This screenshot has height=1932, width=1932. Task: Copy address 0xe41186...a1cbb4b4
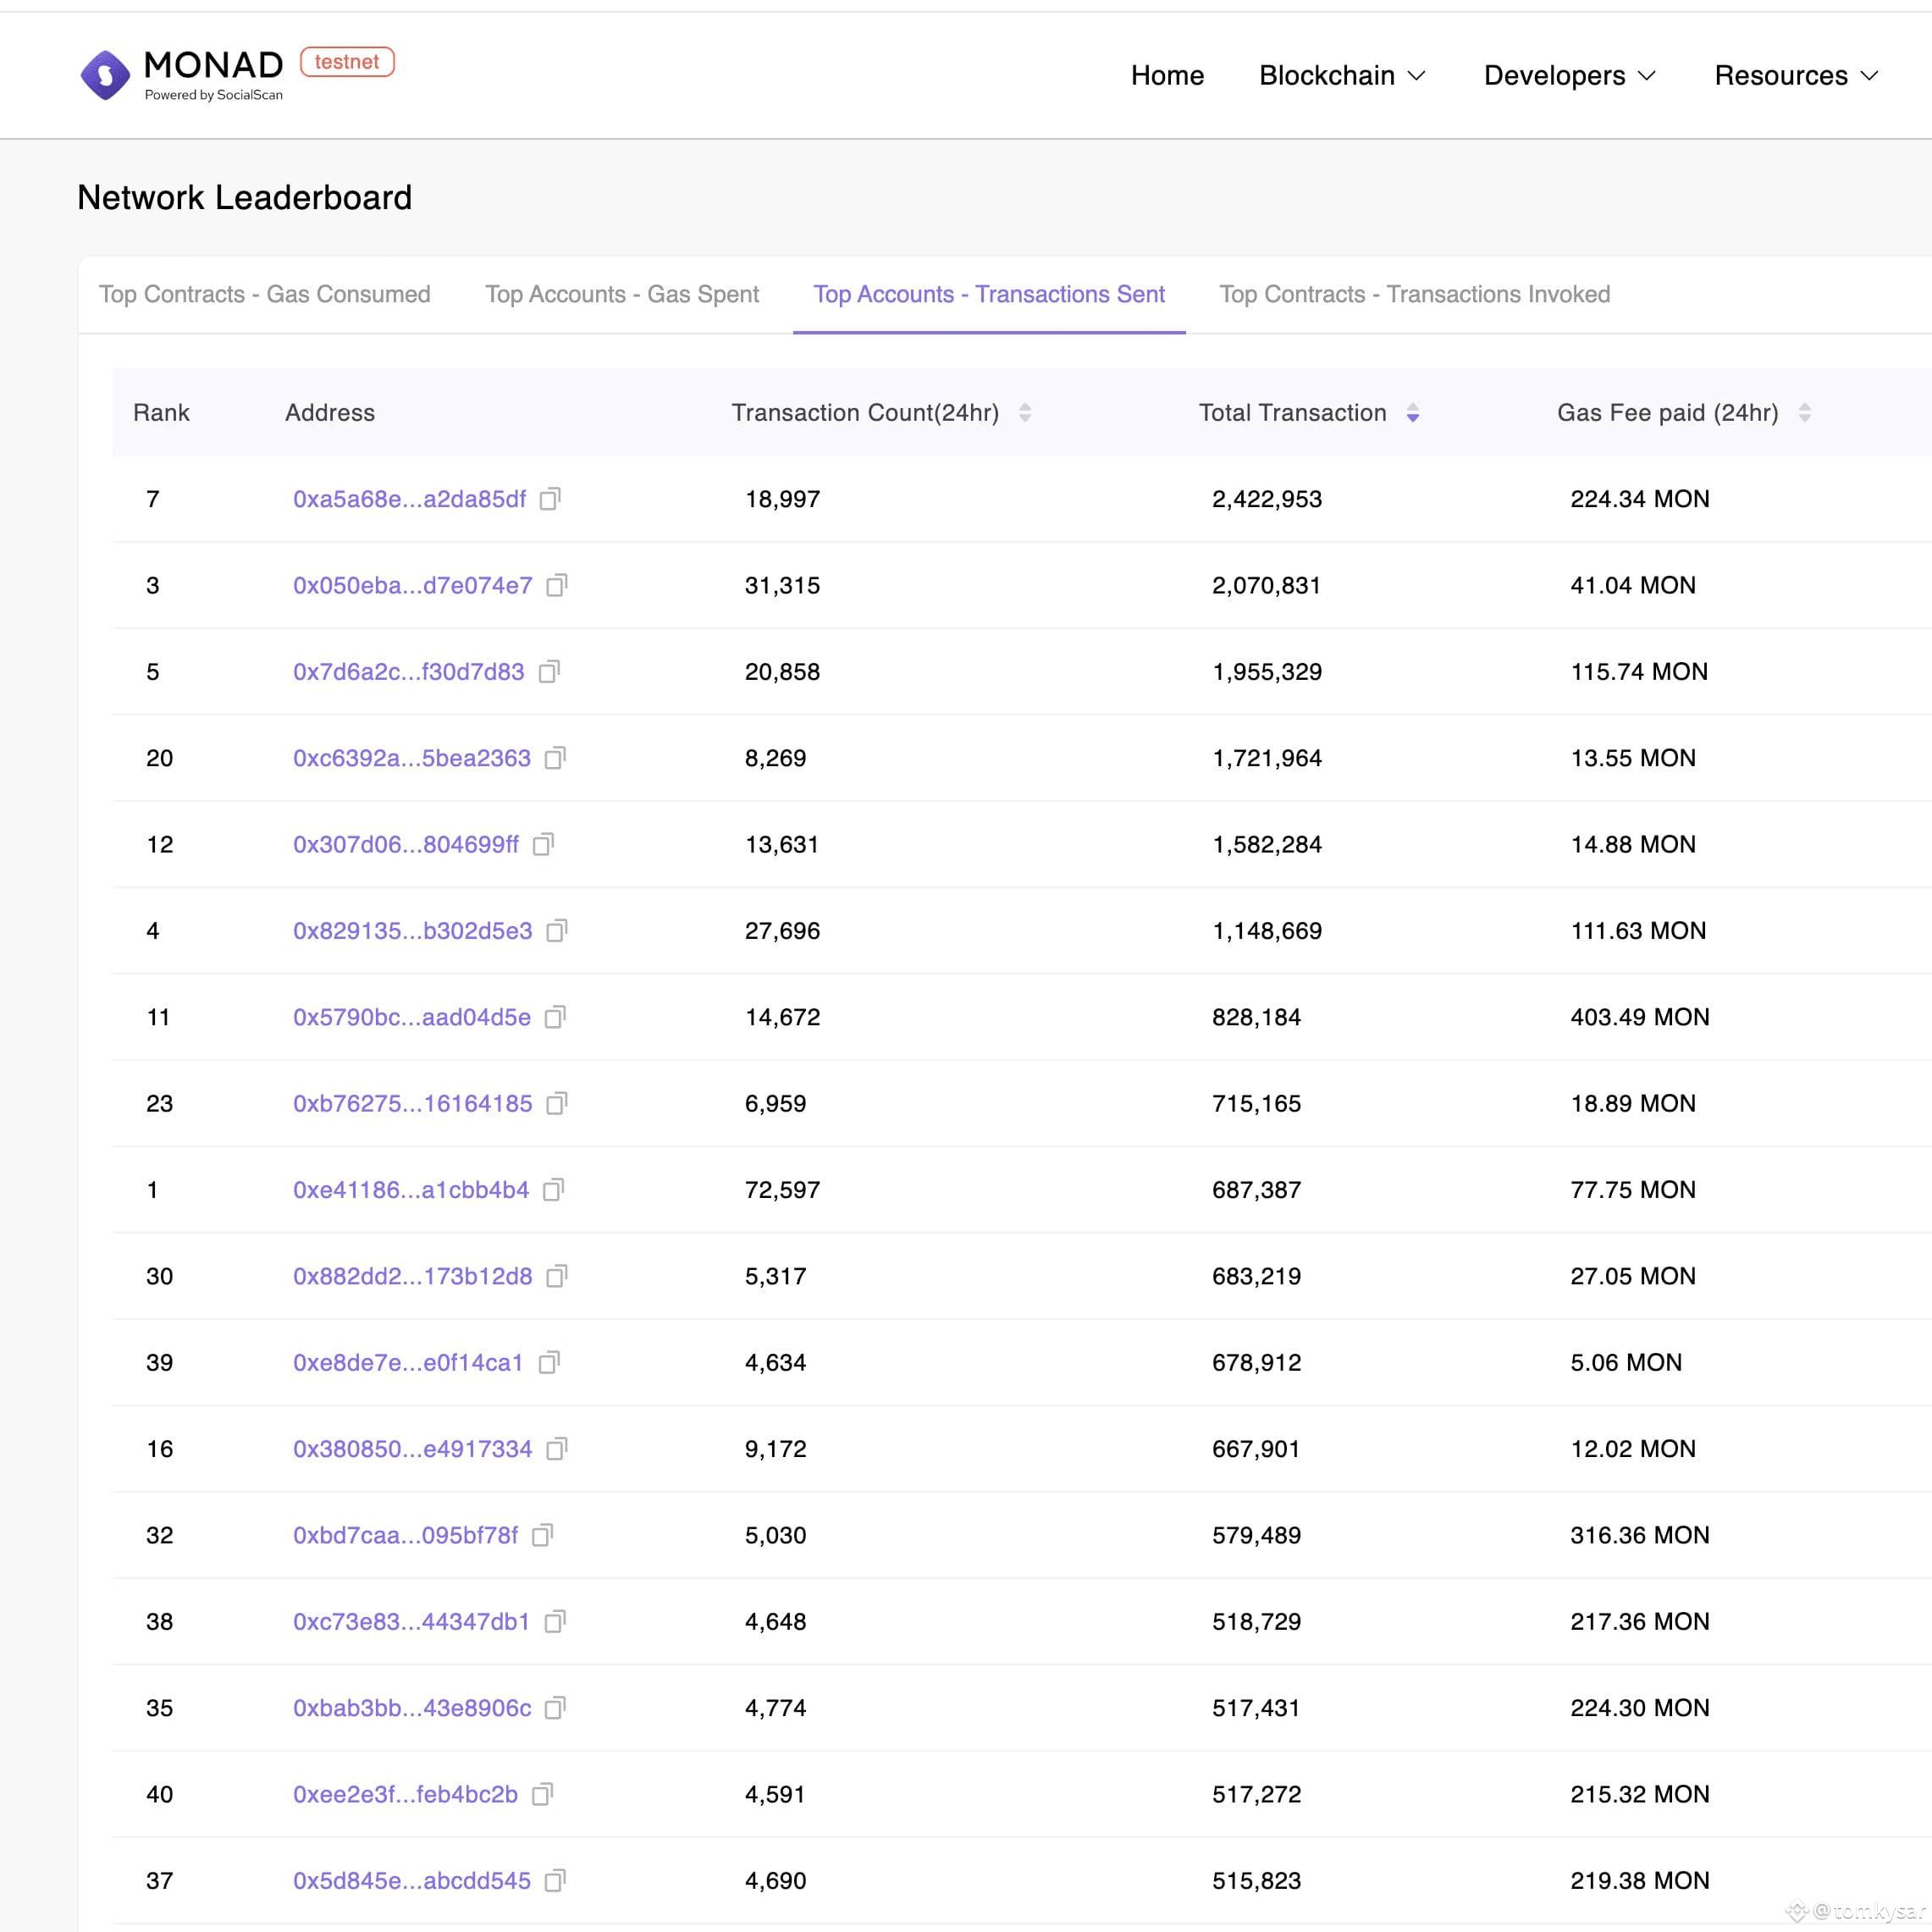pos(553,1190)
